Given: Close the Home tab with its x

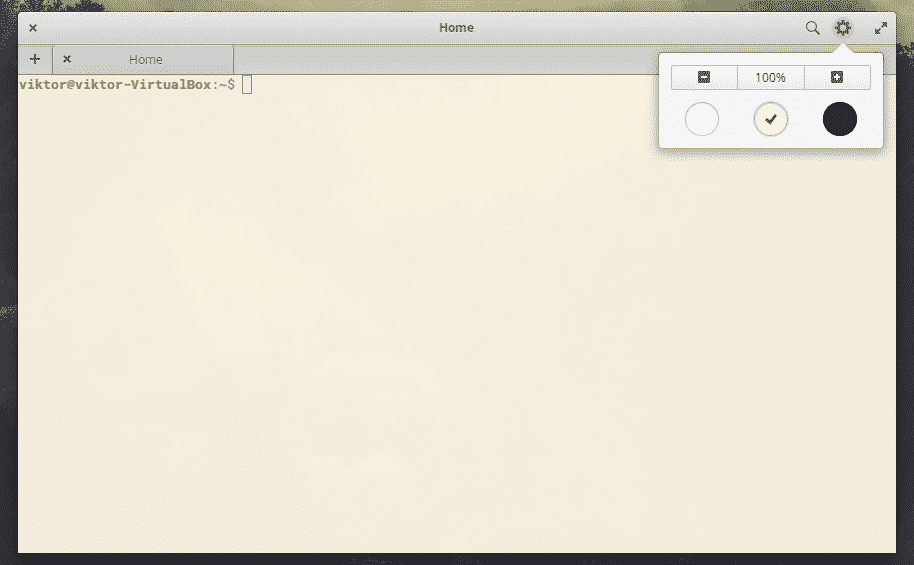Looking at the screenshot, I should click(67, 59).
